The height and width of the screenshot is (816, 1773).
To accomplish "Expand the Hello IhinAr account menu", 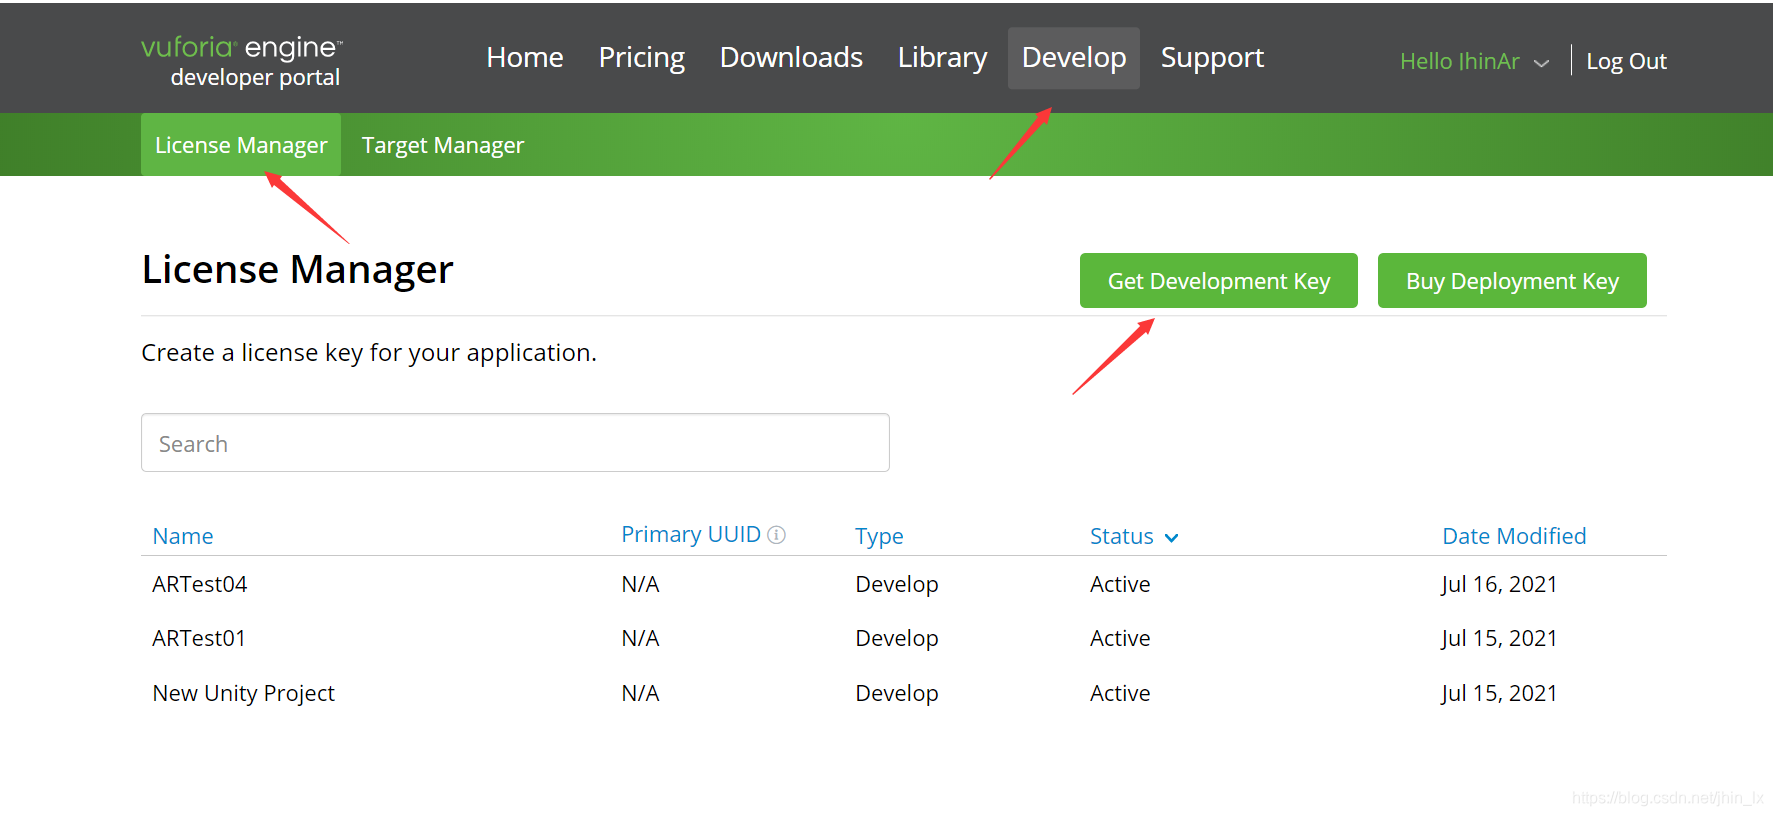I will click(x=1474, y=62).
